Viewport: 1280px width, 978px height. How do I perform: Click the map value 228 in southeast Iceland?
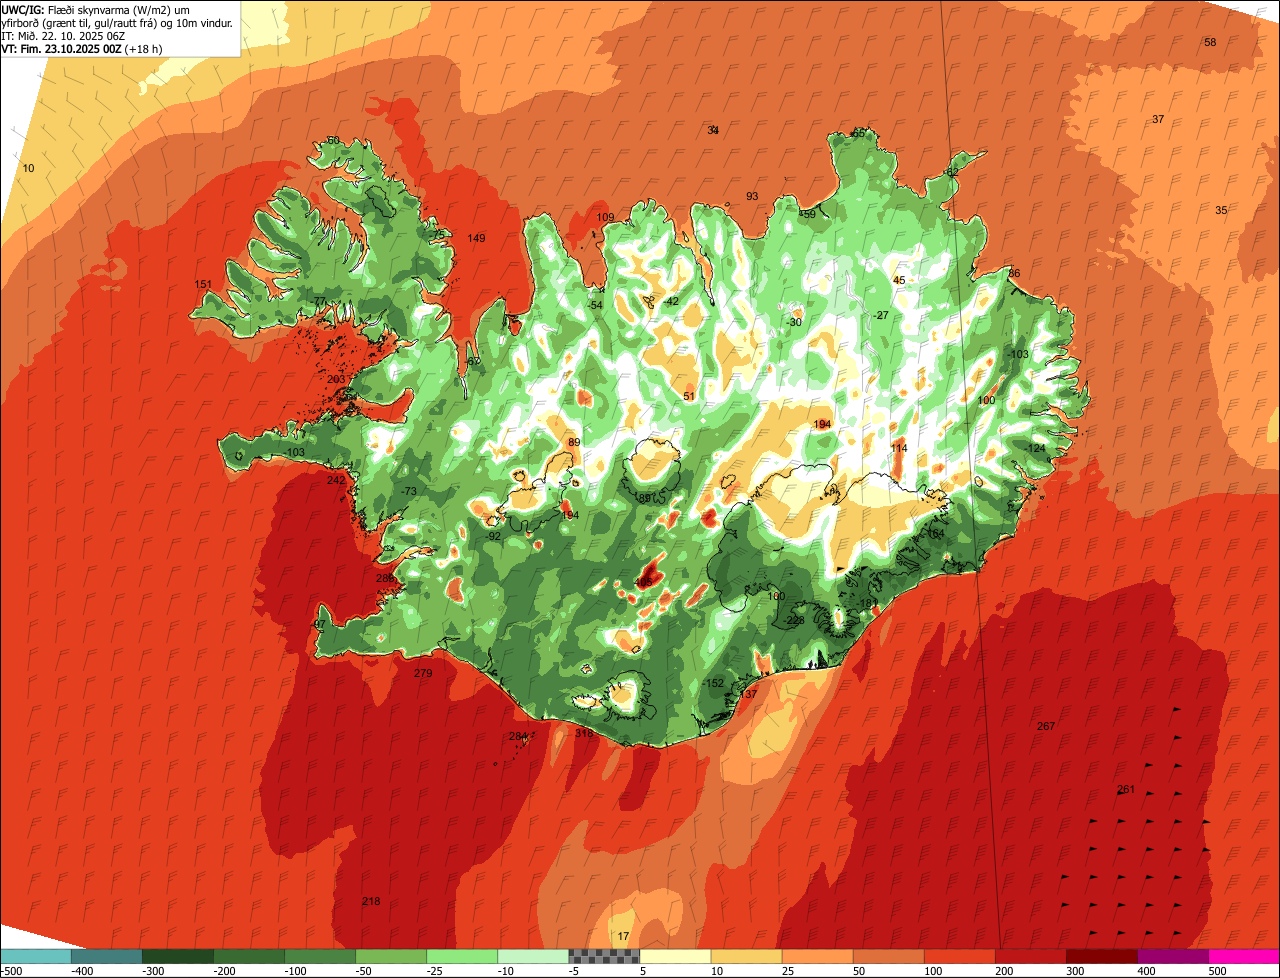796,621
